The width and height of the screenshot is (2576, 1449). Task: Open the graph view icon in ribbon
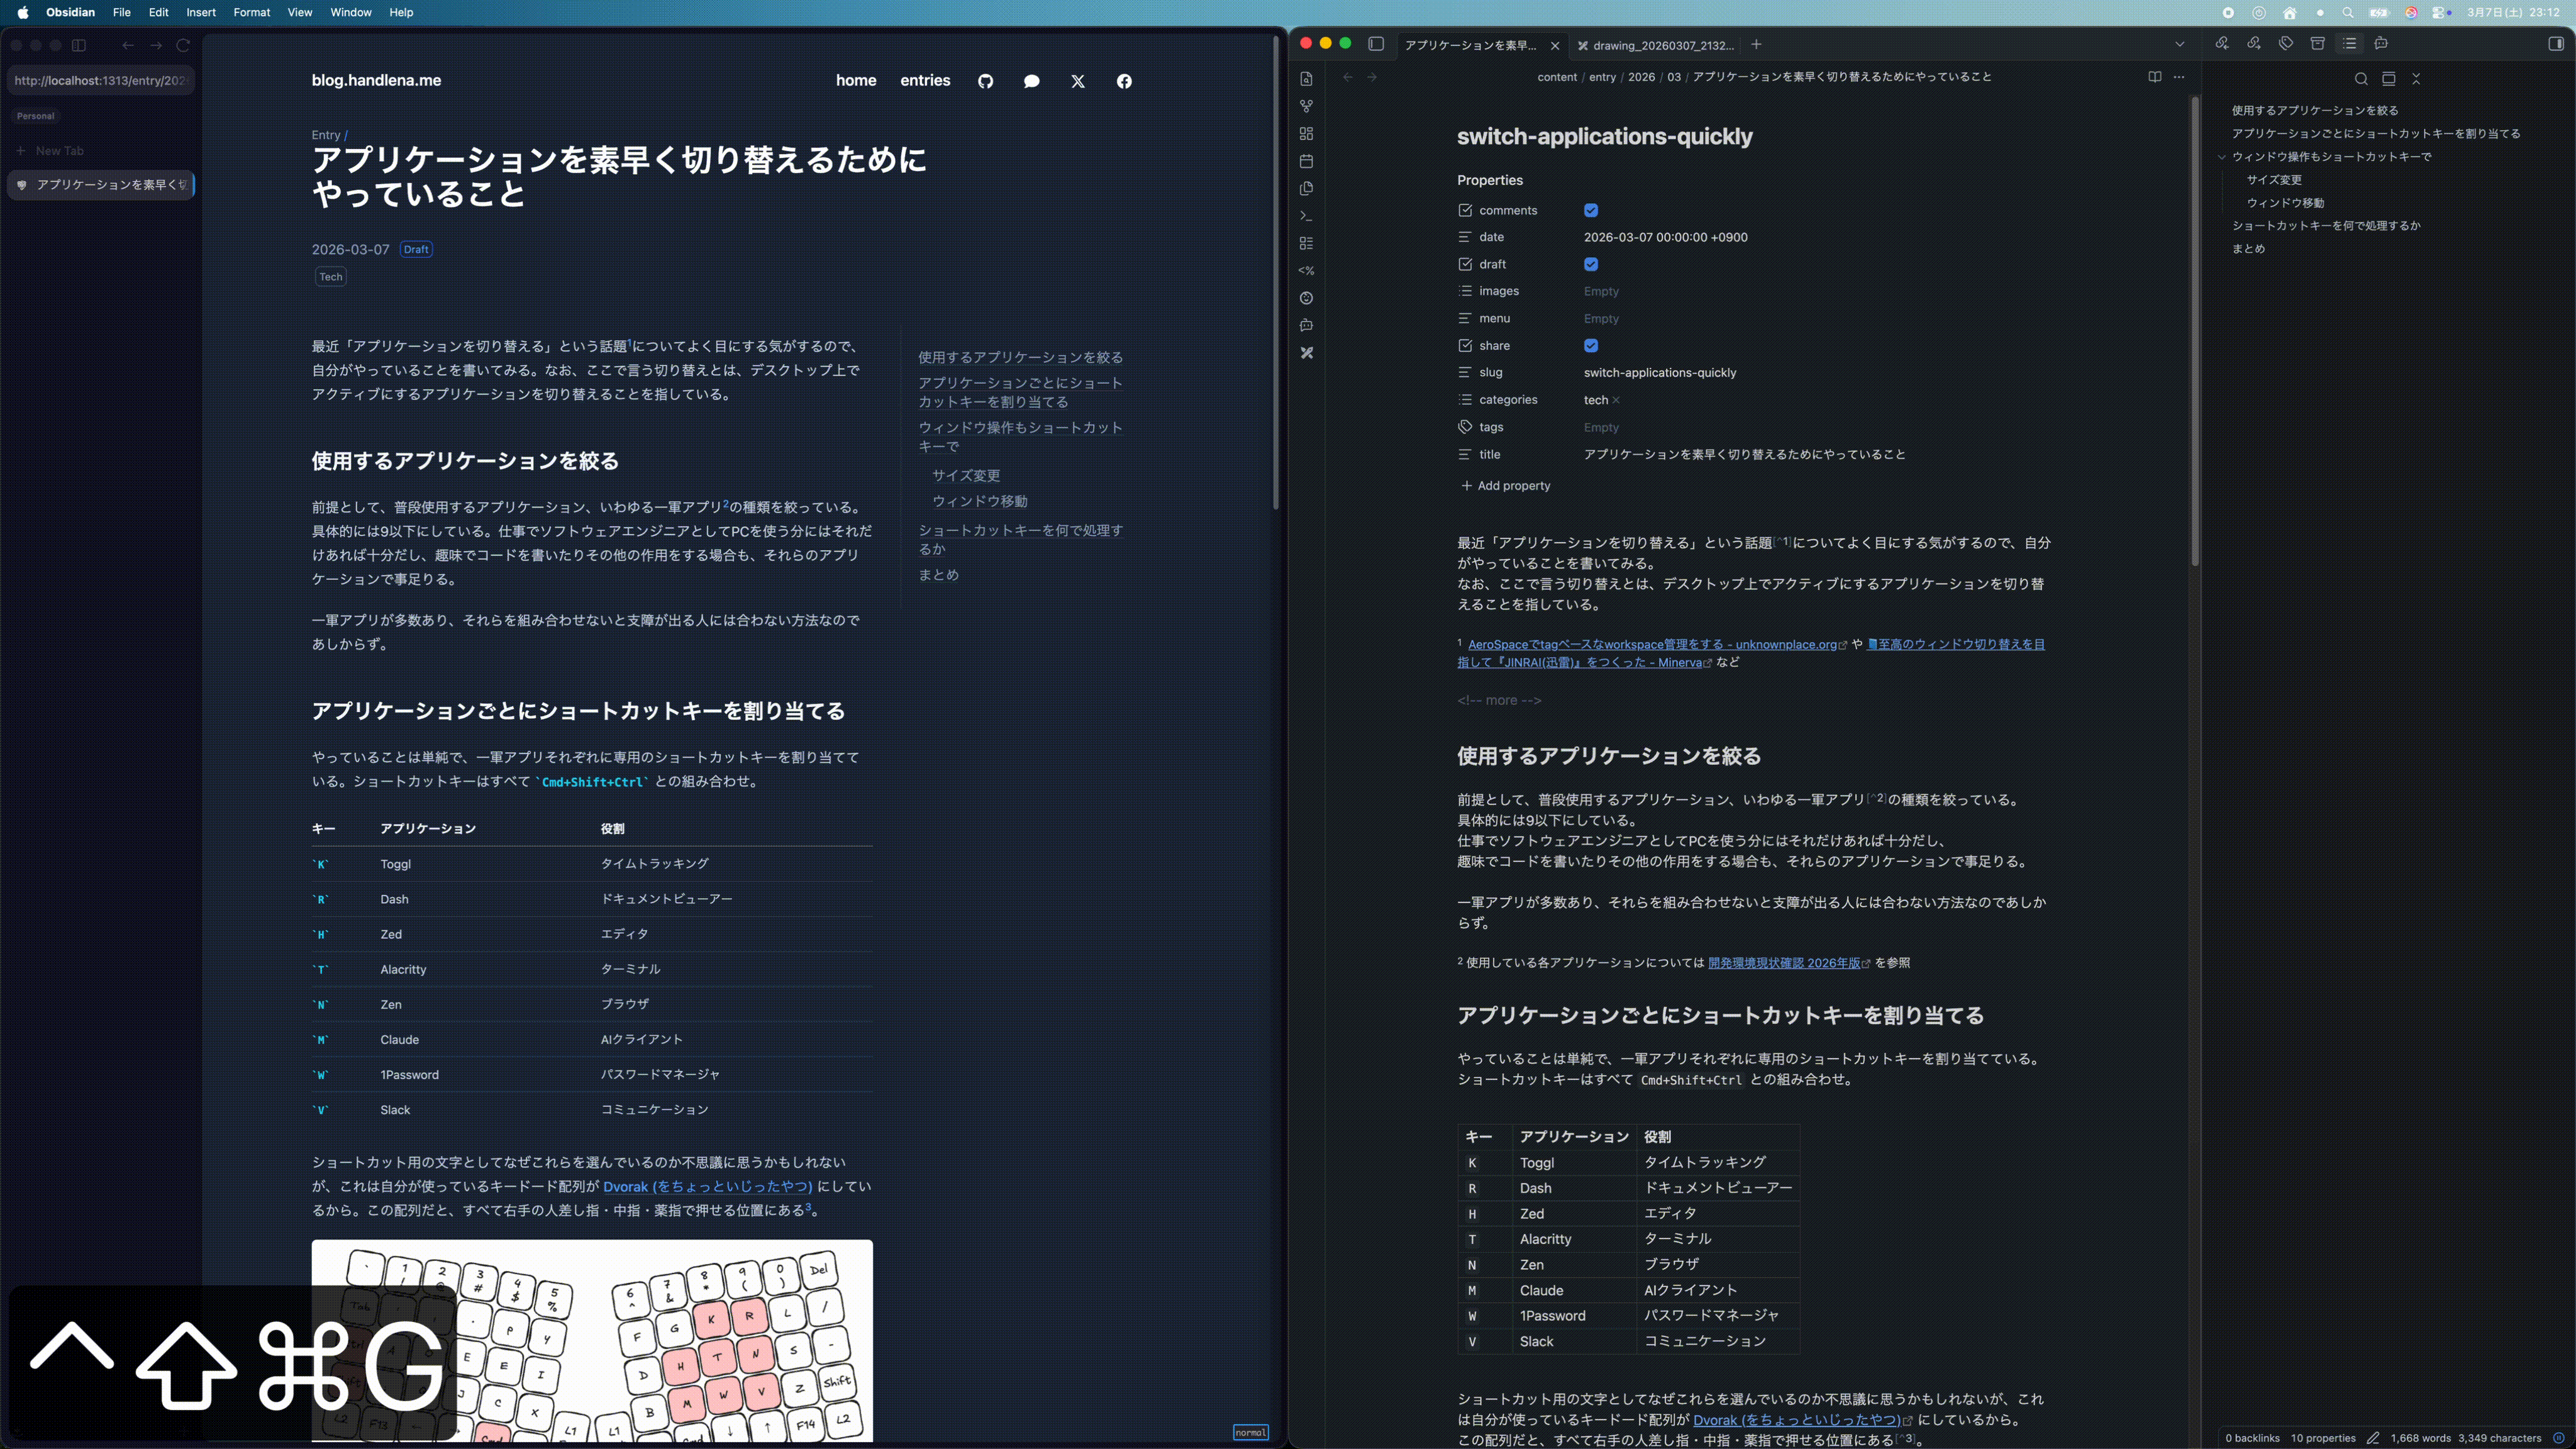pos(1306,106)
